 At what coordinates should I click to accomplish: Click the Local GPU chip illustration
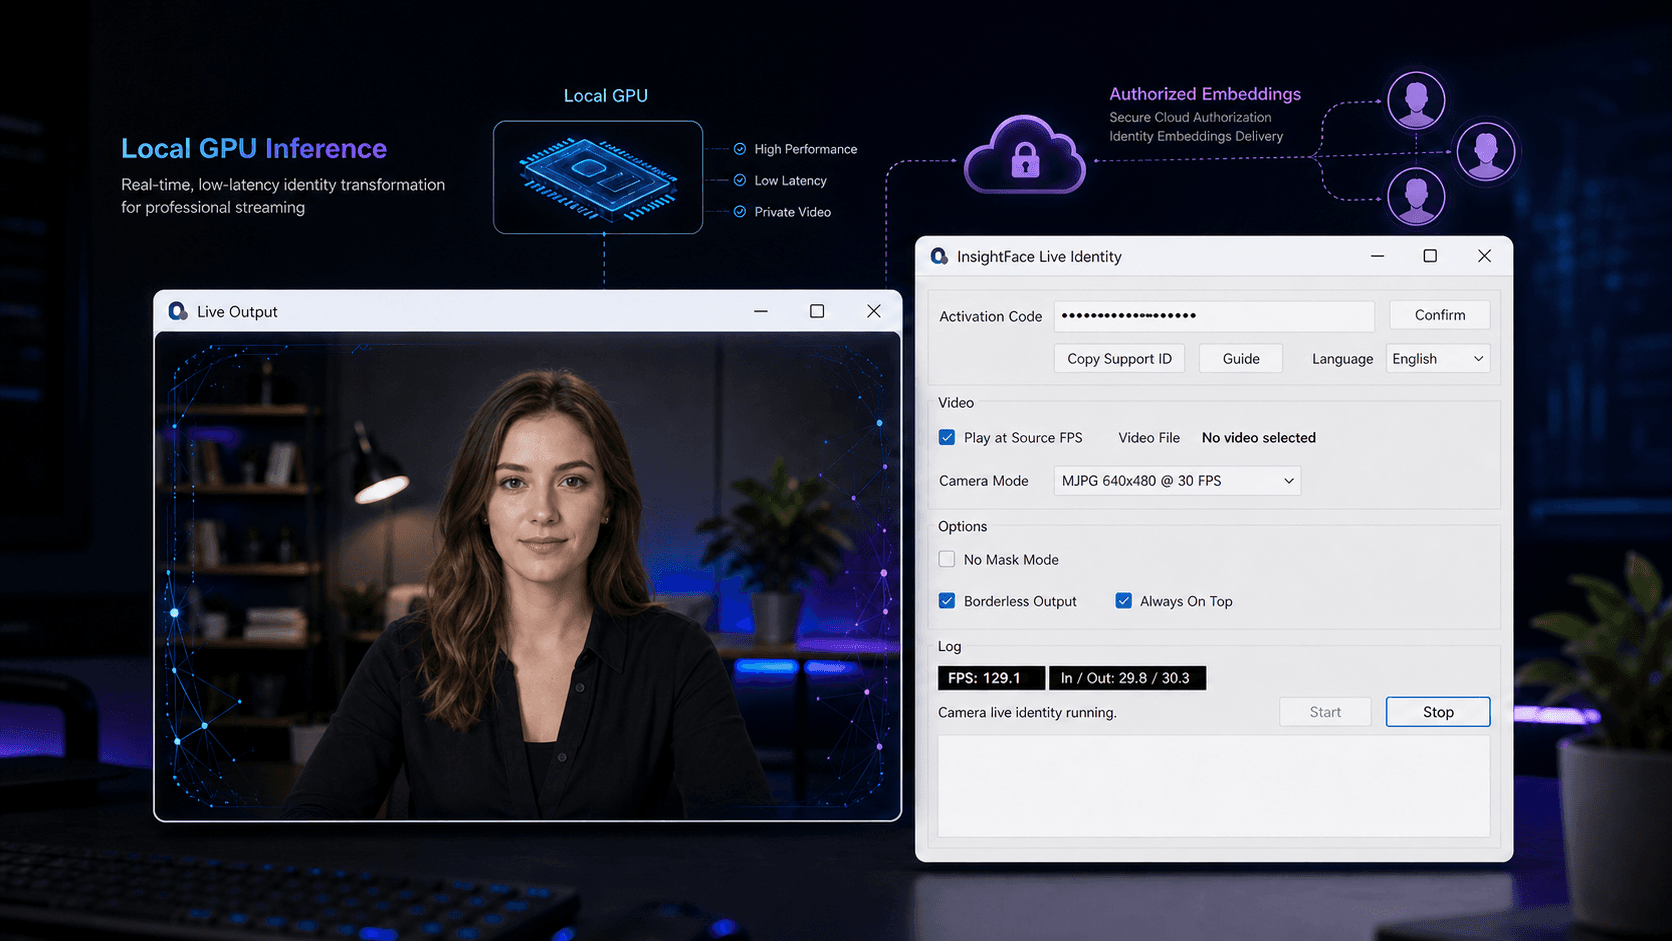pyautogui.click(x=598, y=177)
